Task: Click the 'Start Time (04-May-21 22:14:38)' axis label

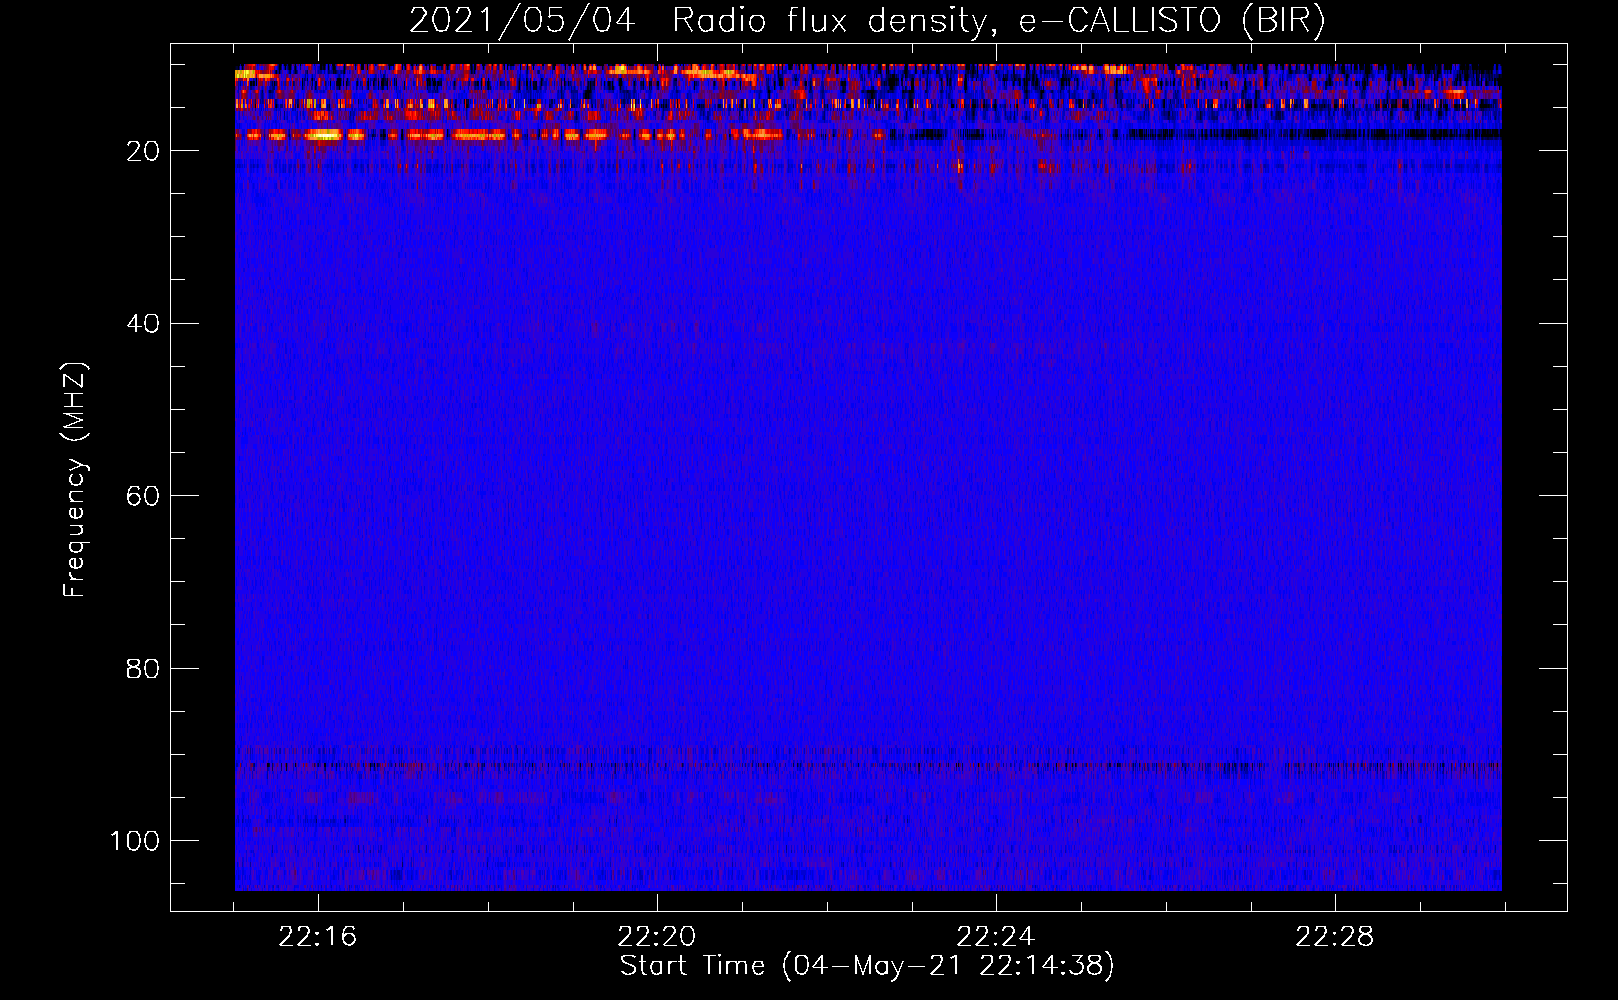Action: (866, 966)
